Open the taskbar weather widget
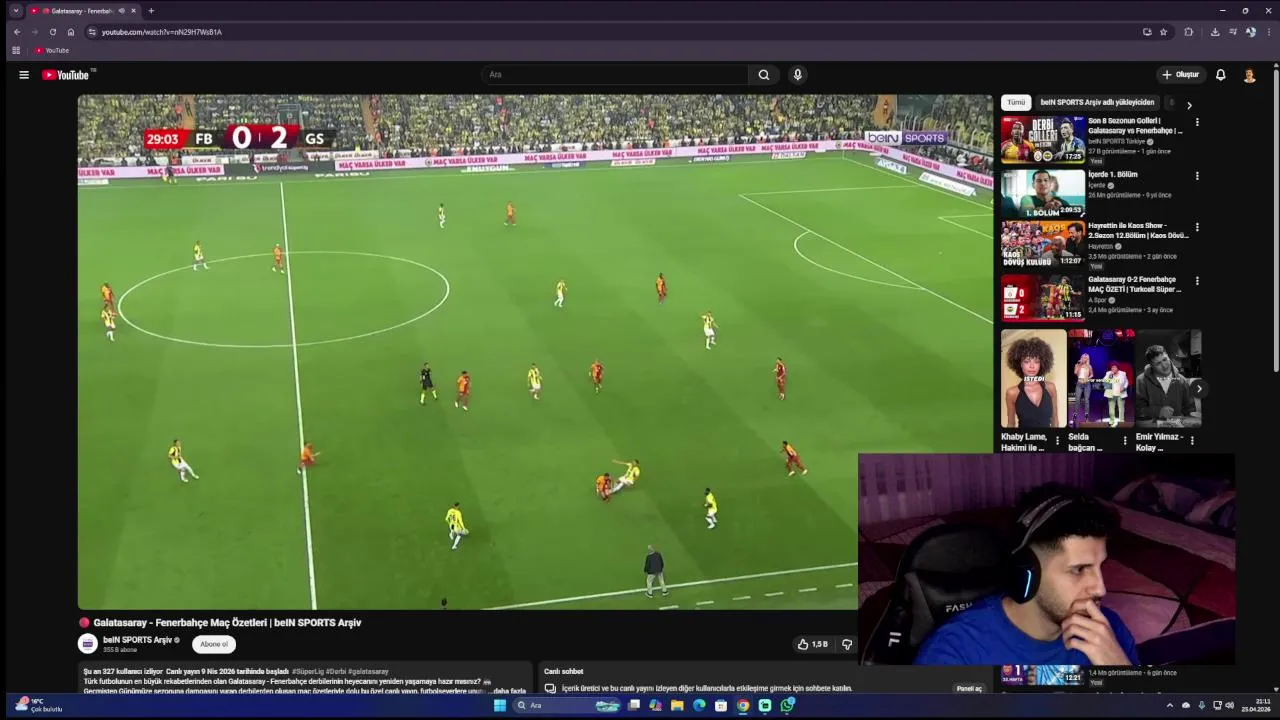The height and width of the screenshot is (720, 1280). [x=40, y=705]
